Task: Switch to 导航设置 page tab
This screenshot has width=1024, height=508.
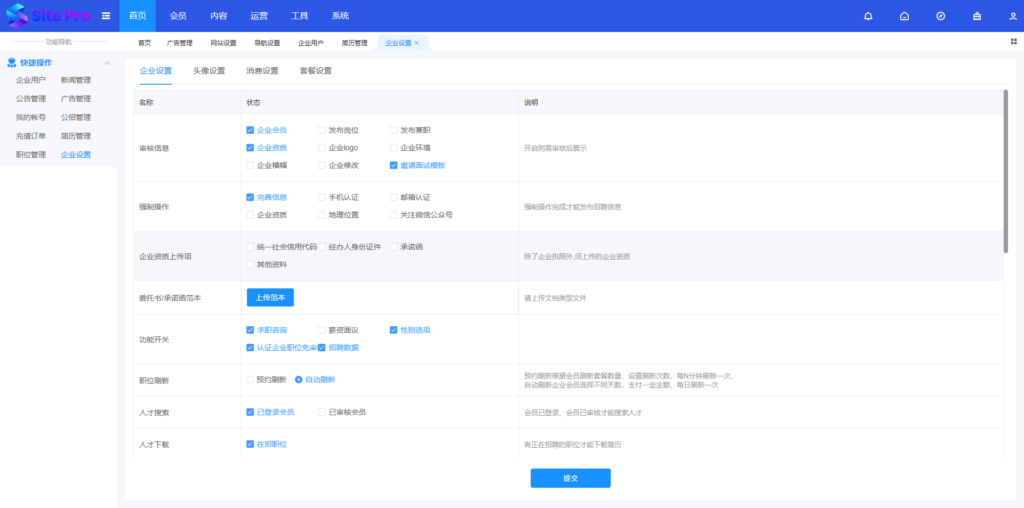Action: click(x=267, y=43)
